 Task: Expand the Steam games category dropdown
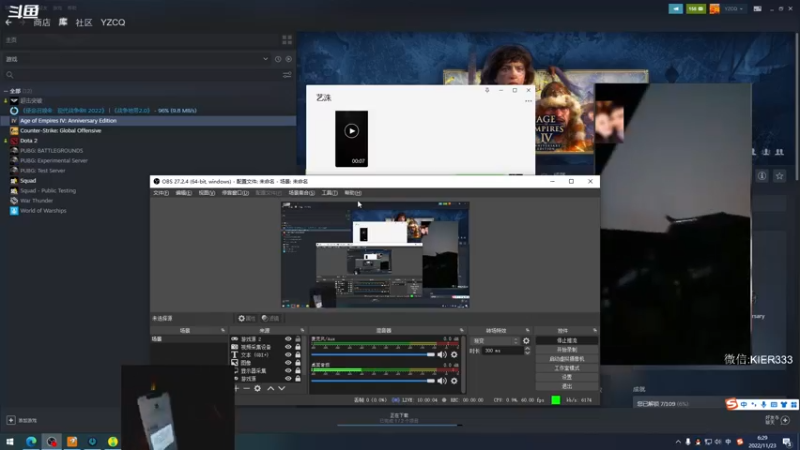tap(264, 59)
